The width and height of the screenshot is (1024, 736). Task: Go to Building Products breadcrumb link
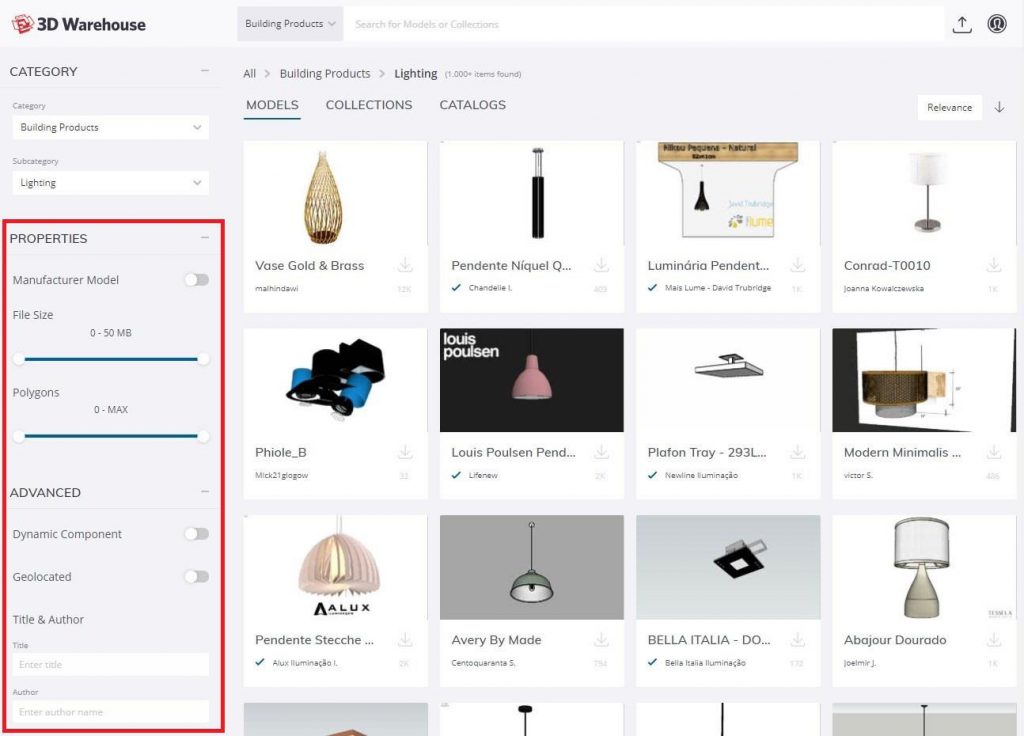pyautogui.click(x=325, y=74)
